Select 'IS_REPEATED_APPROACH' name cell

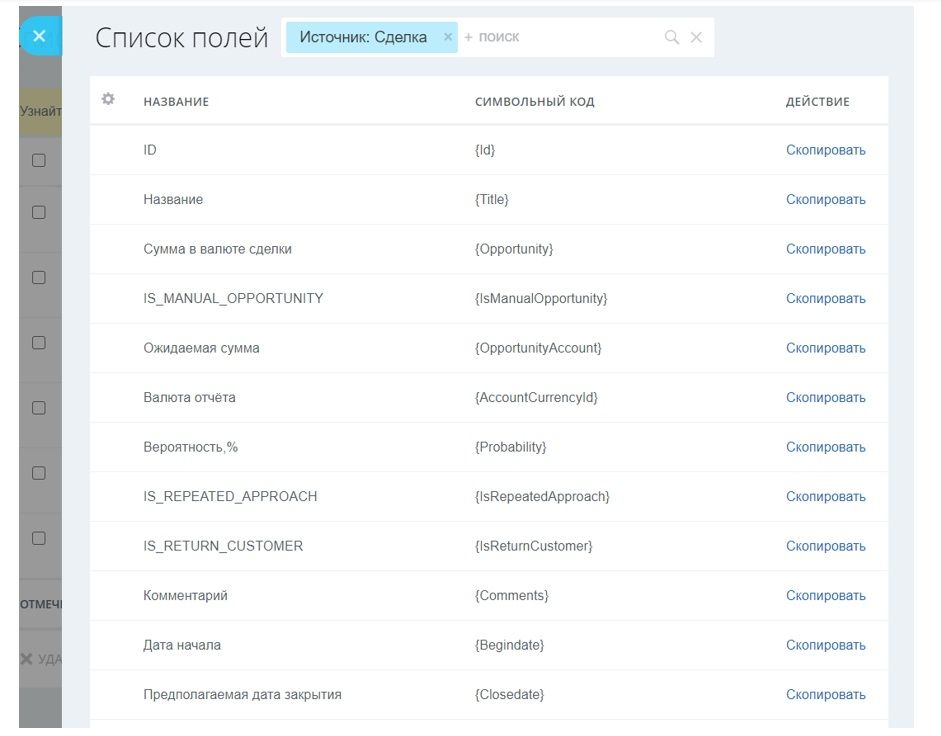pyautogui.click(x=230, y=496)
